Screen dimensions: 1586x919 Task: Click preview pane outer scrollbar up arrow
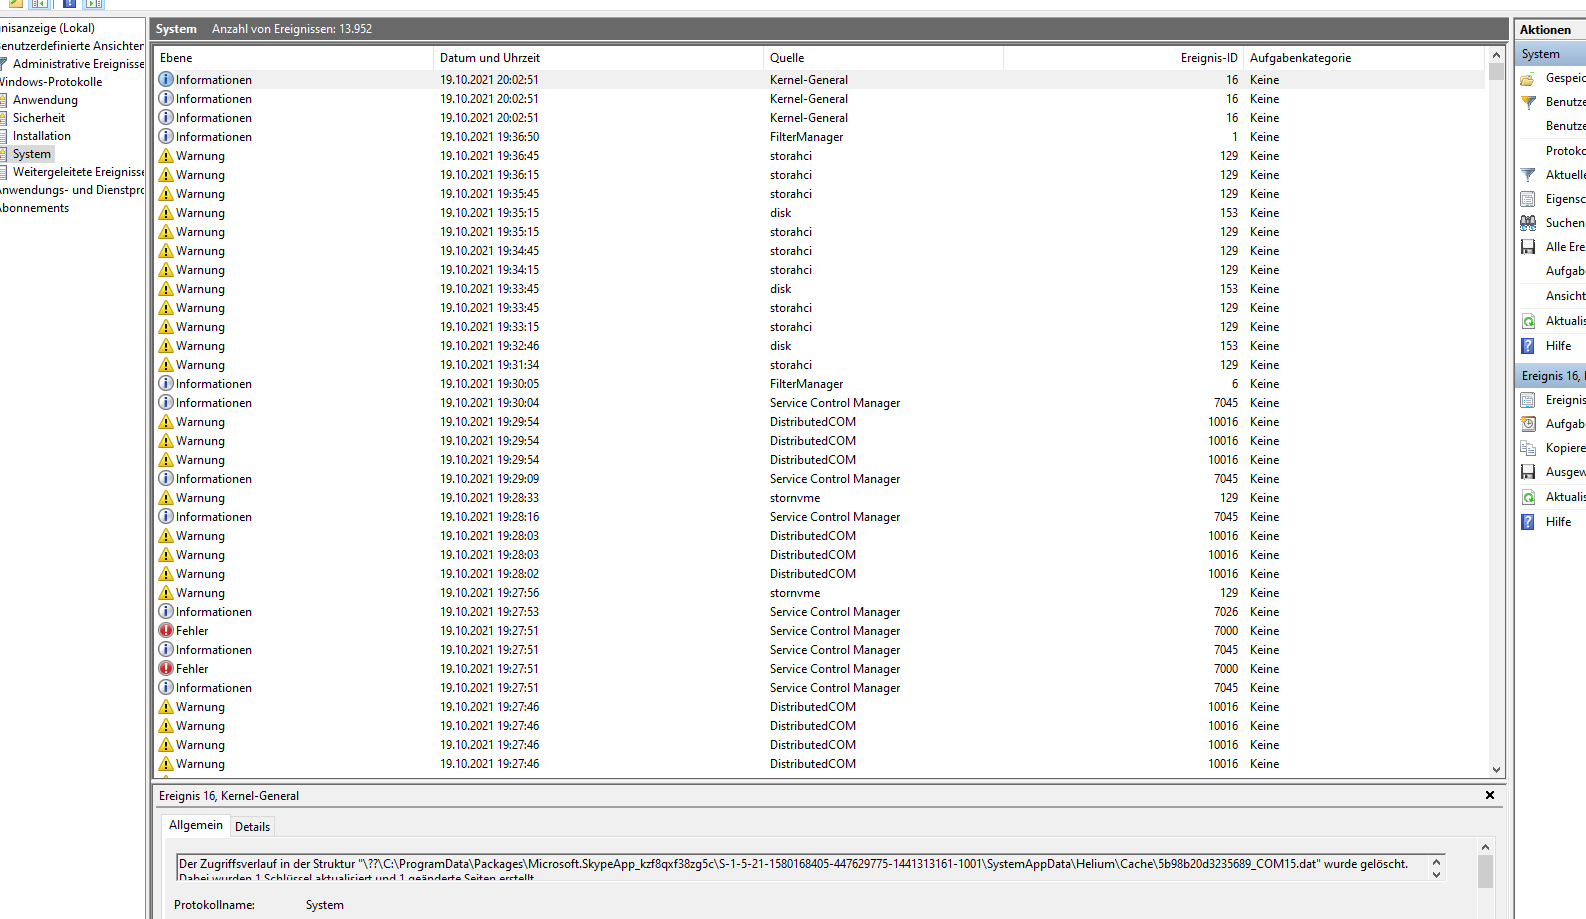coord(1485,847)
